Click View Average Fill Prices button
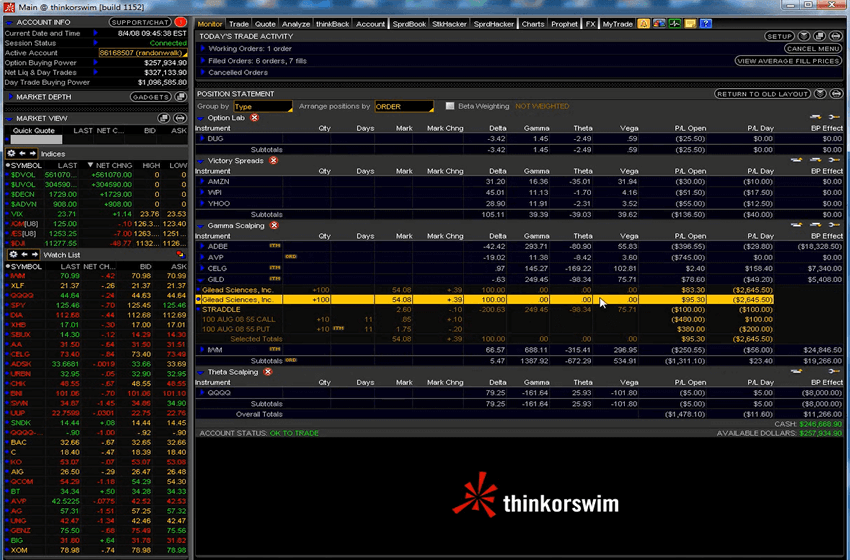Screen dimensions: 850x560 pos(789,61)
